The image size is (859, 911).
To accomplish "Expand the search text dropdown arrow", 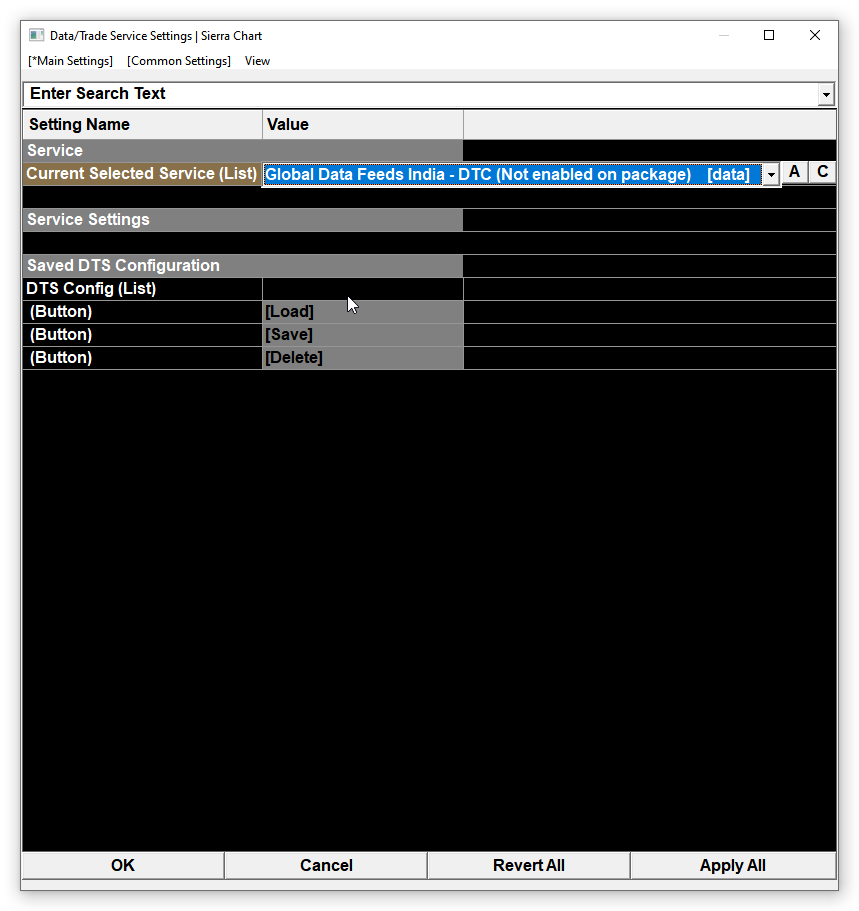I will [826, 95].
